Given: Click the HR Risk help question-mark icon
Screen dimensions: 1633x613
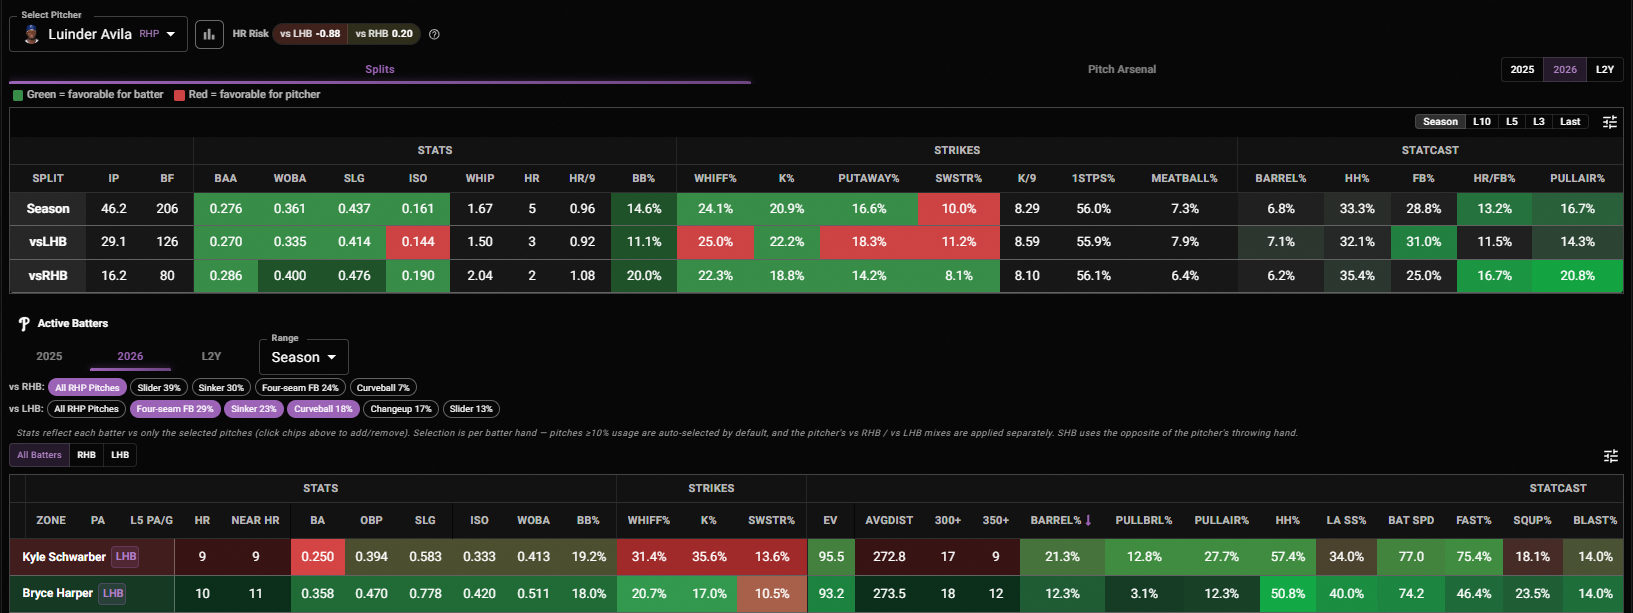Looking at the screenshot, I should coord(434,34).
